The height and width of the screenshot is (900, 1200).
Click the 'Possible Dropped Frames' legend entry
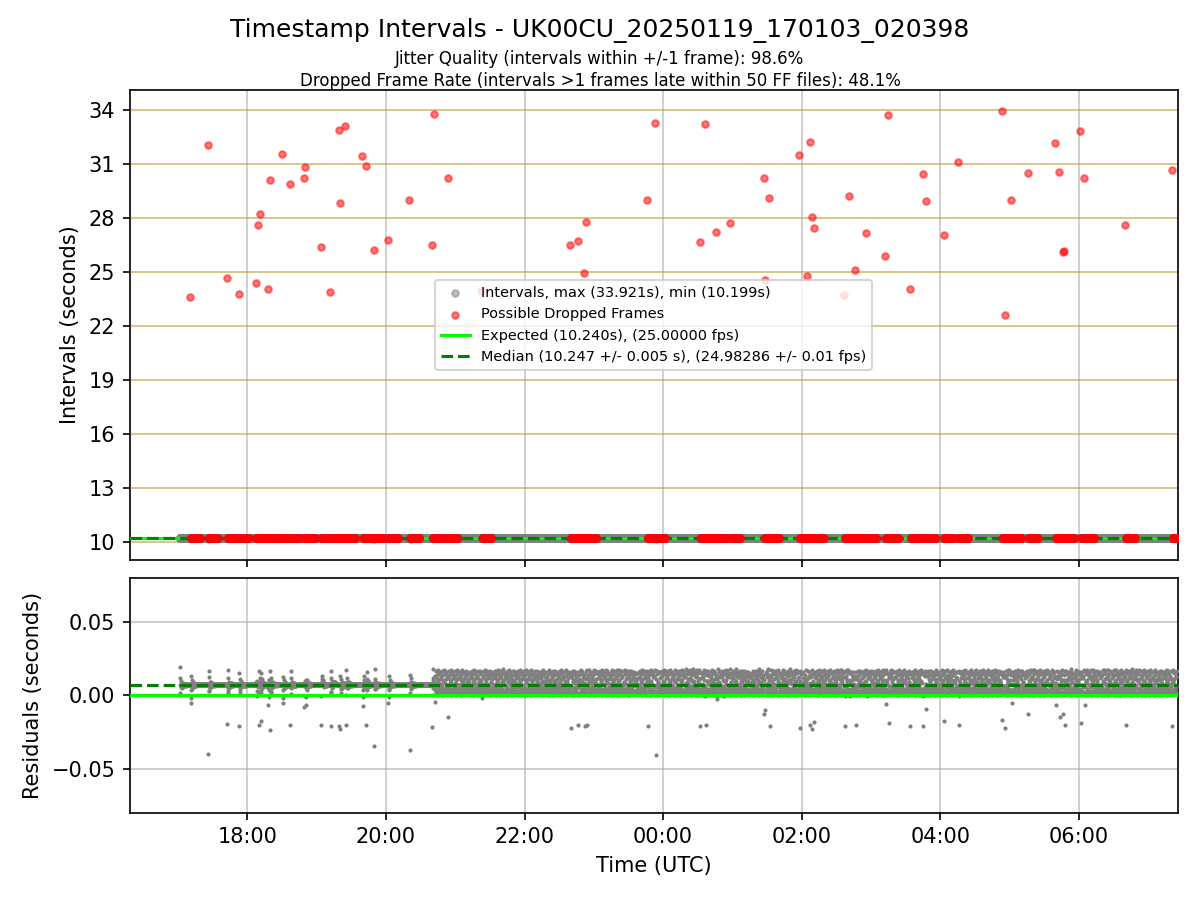[572, 314]
